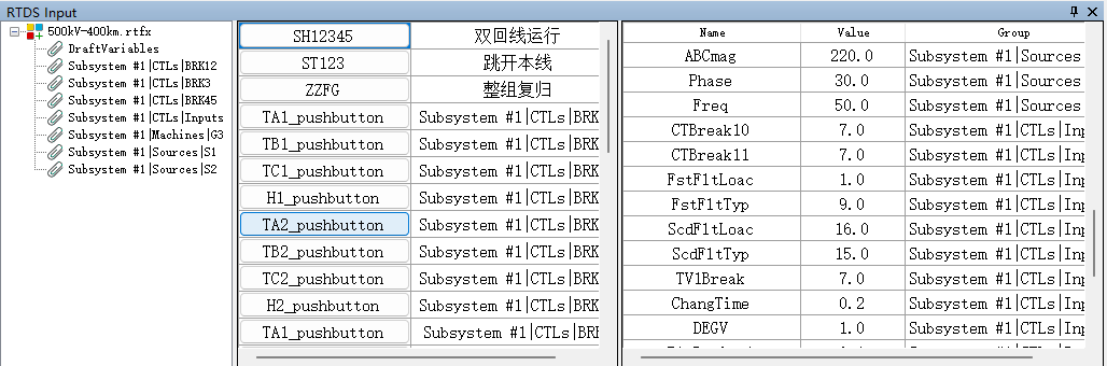This screenshot has height=367, width=1108.
Task: Click paperclip icon beside Sources|S1
Action: point(55,153)
